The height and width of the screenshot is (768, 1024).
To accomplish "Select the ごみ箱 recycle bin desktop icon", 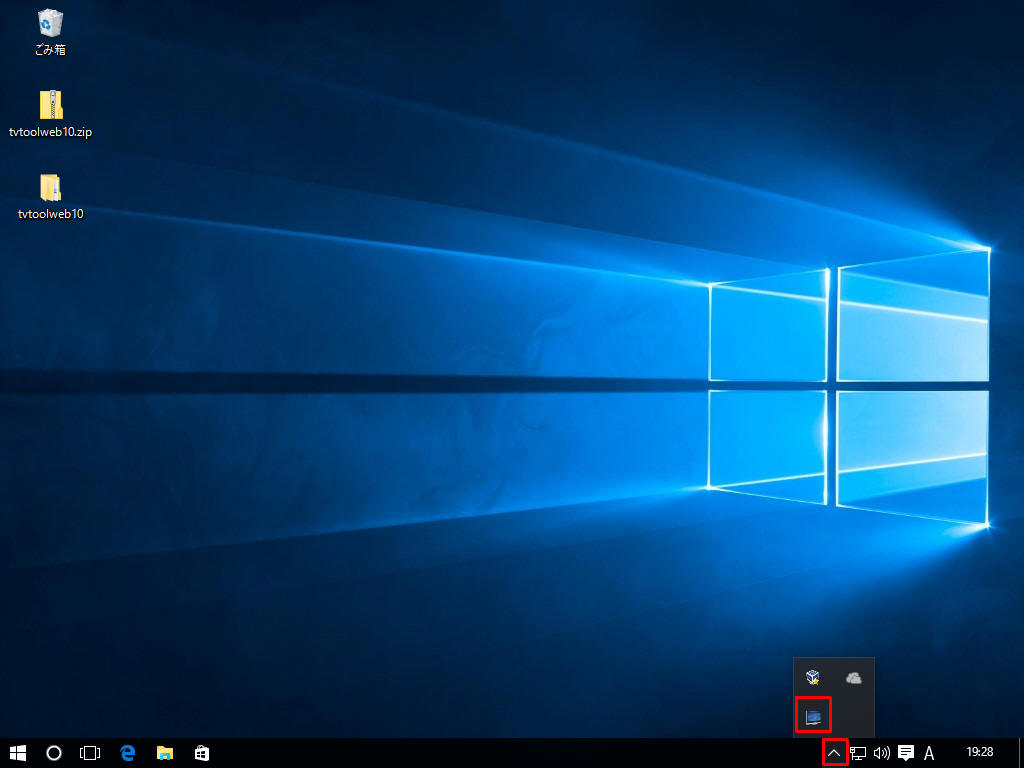I will pyautogui.click(x=50, y=33).
